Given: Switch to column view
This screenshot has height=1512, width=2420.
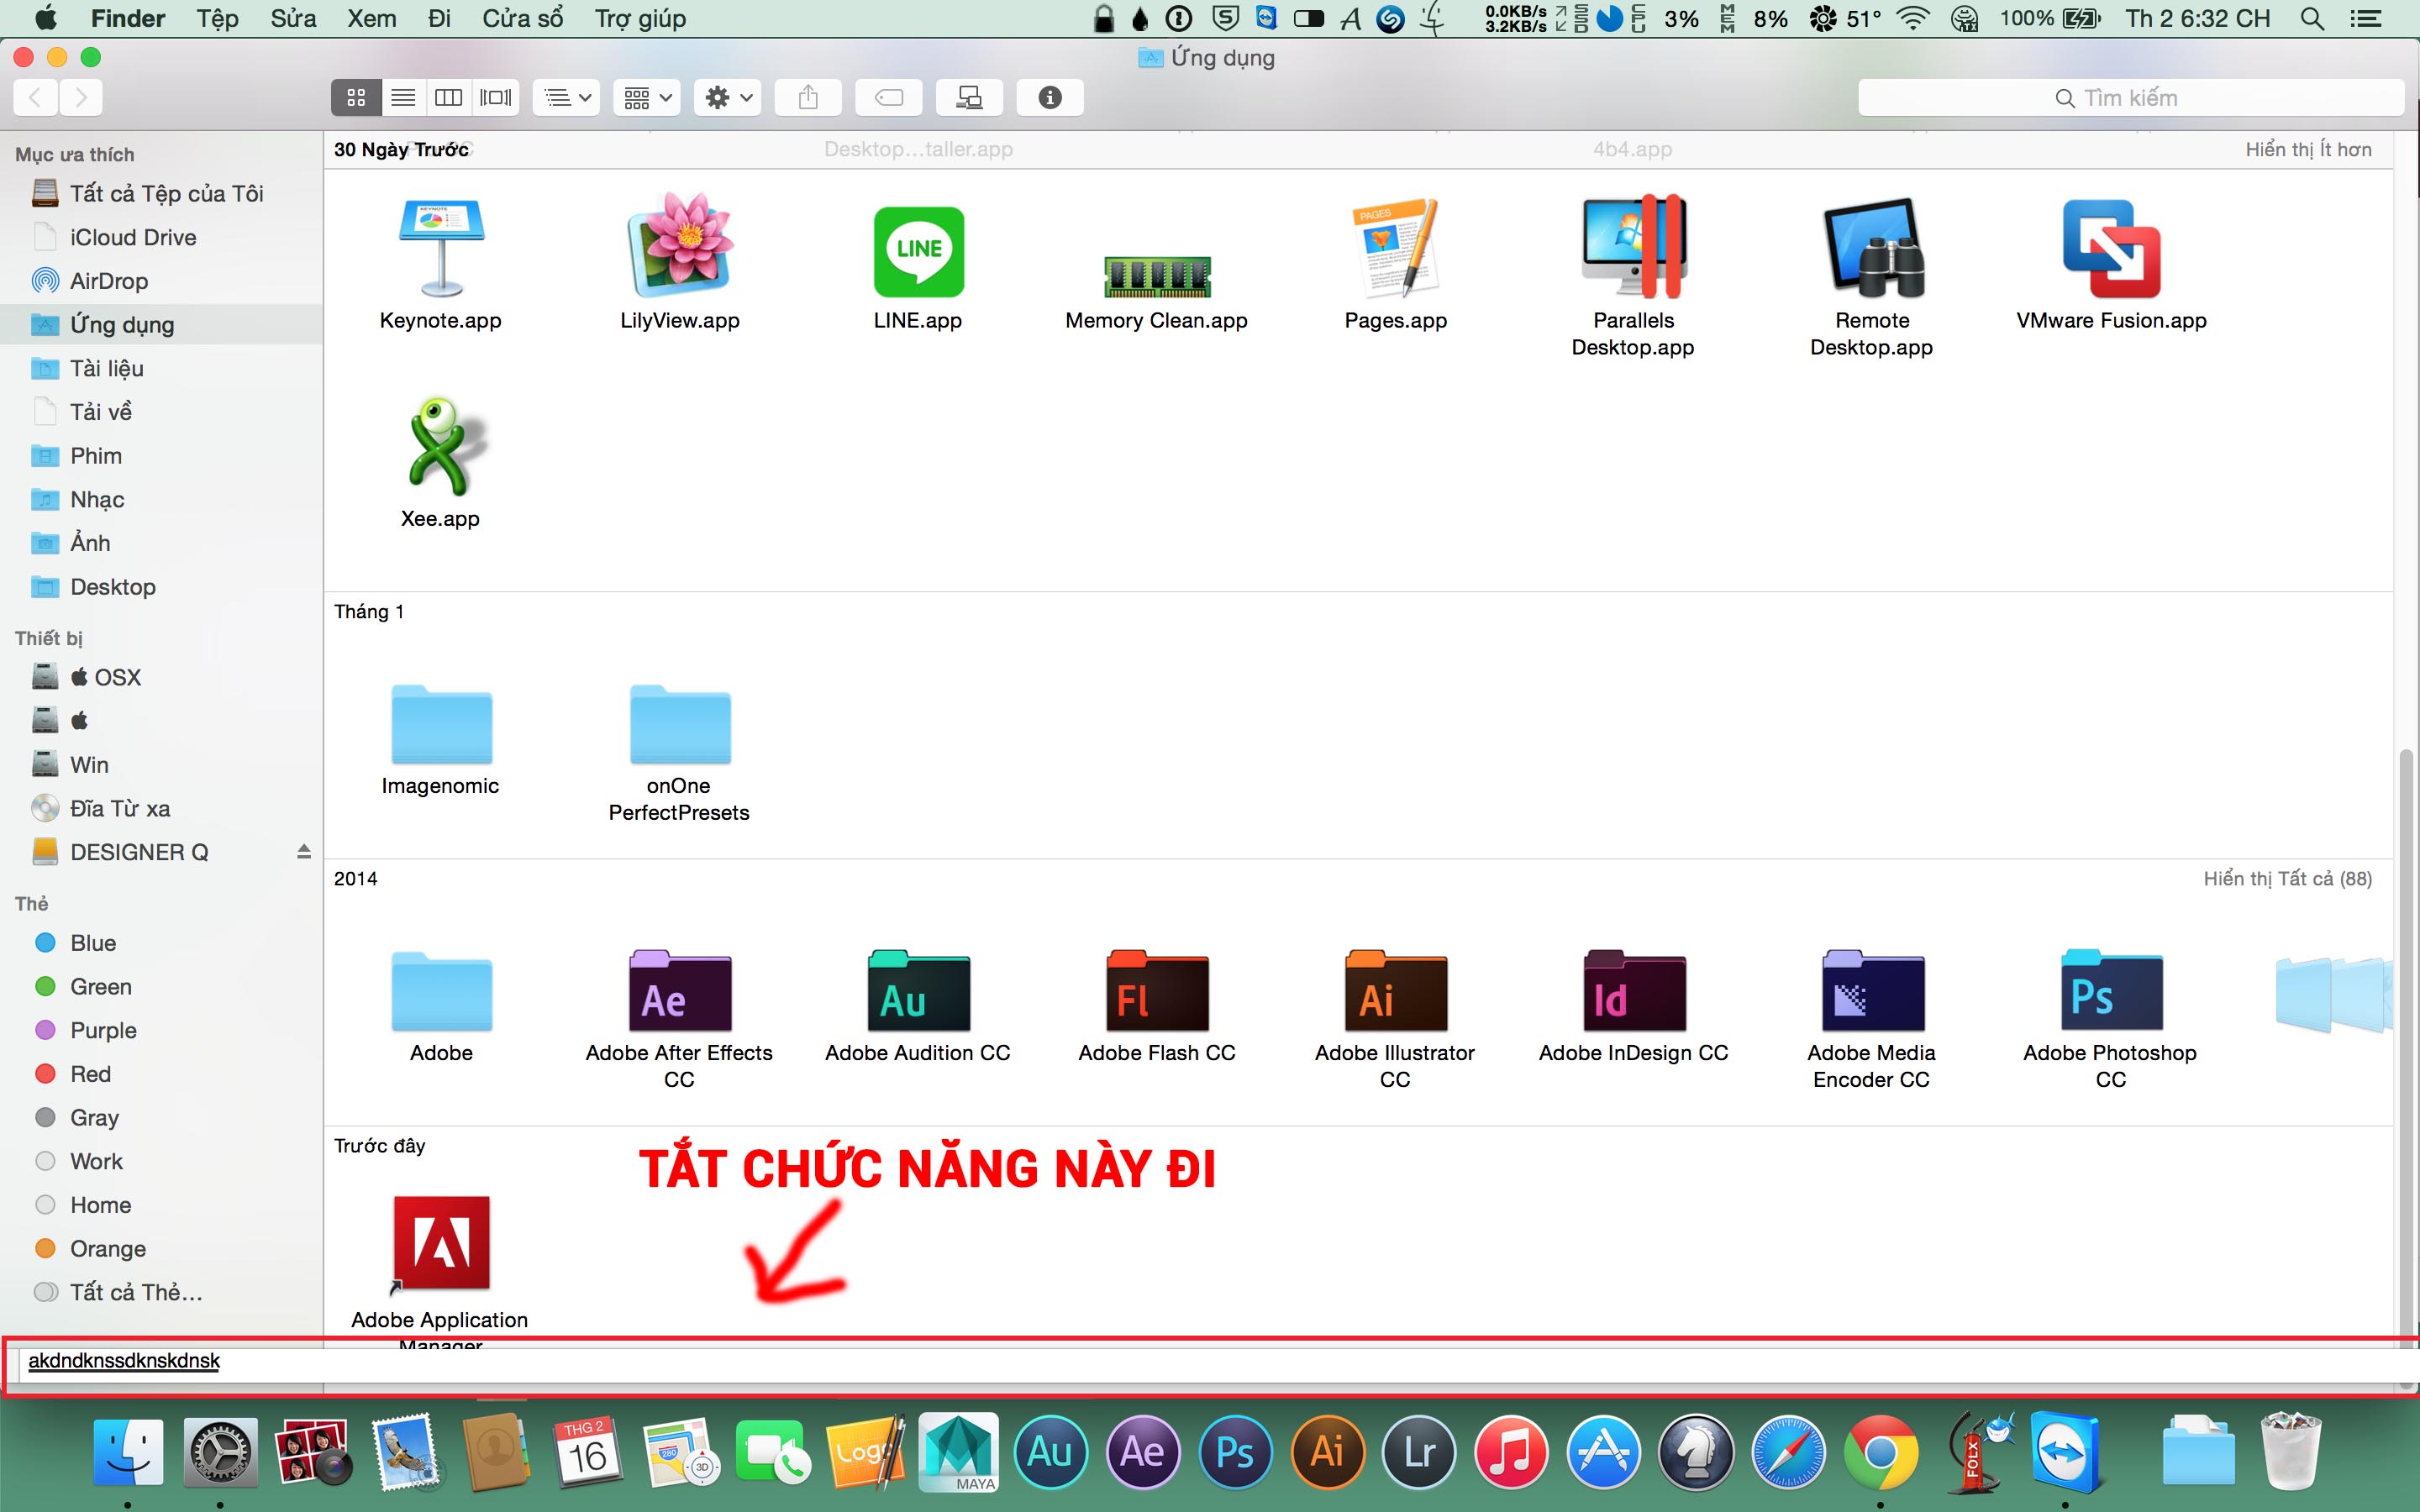Looking at the screenshot, I should pyautogui.click(x=448, y=97).
